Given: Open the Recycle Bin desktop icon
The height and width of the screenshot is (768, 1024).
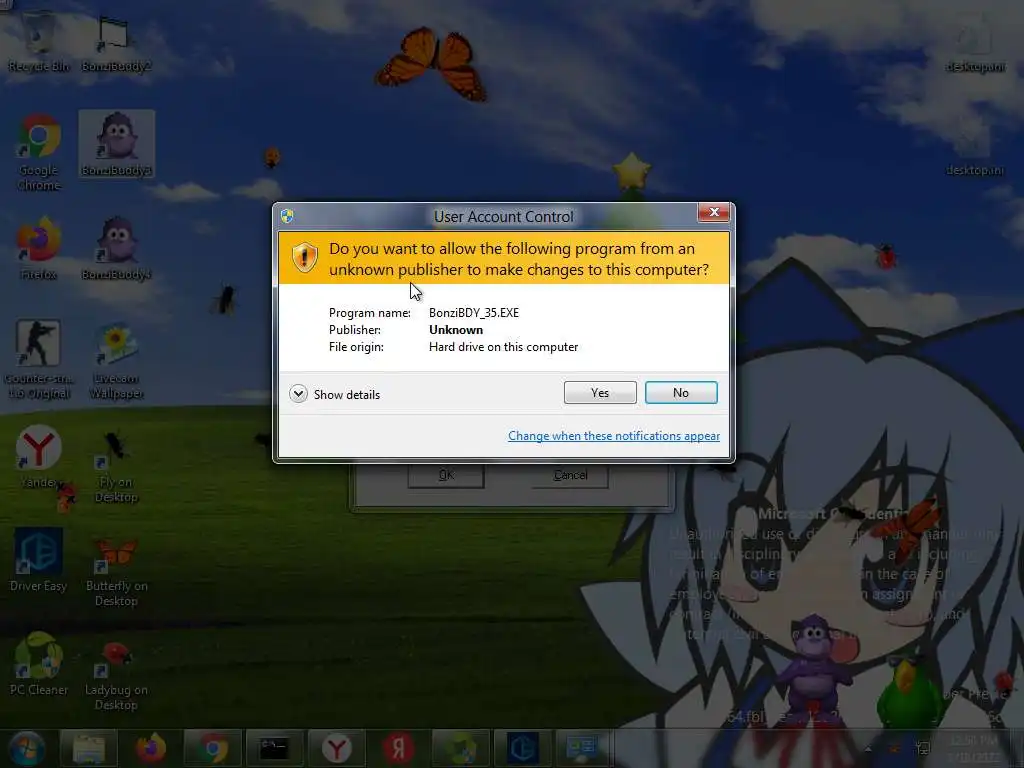Looking at the screenshot, I should pyautogui.click(x=39, y=42).
